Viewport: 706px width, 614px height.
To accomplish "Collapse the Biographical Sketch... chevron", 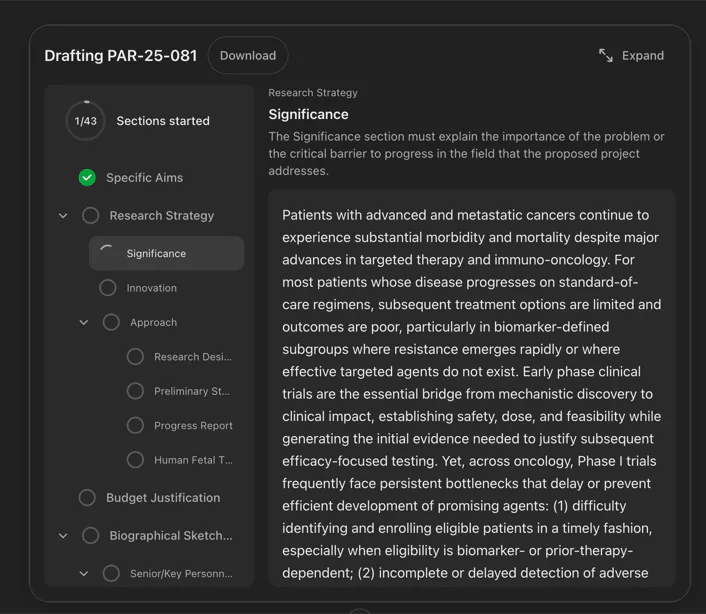I will [x=63, y=536].
